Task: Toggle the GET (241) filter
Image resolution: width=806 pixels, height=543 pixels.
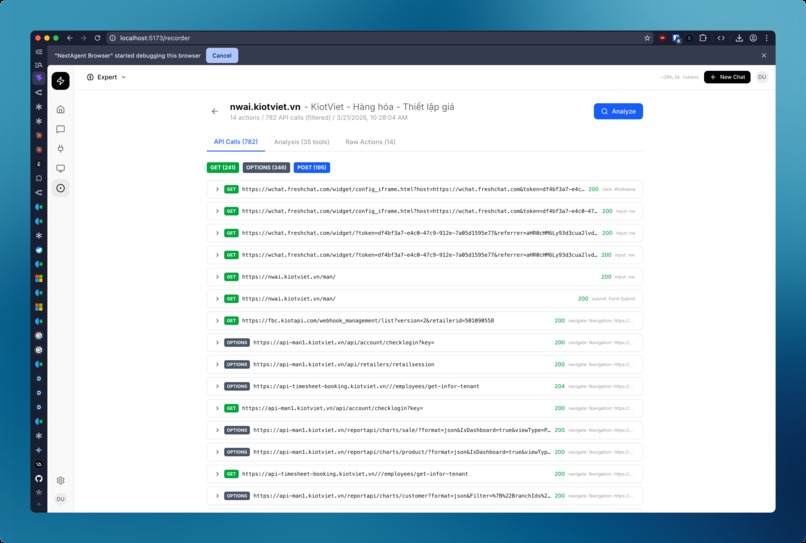Action: [223, 168]
